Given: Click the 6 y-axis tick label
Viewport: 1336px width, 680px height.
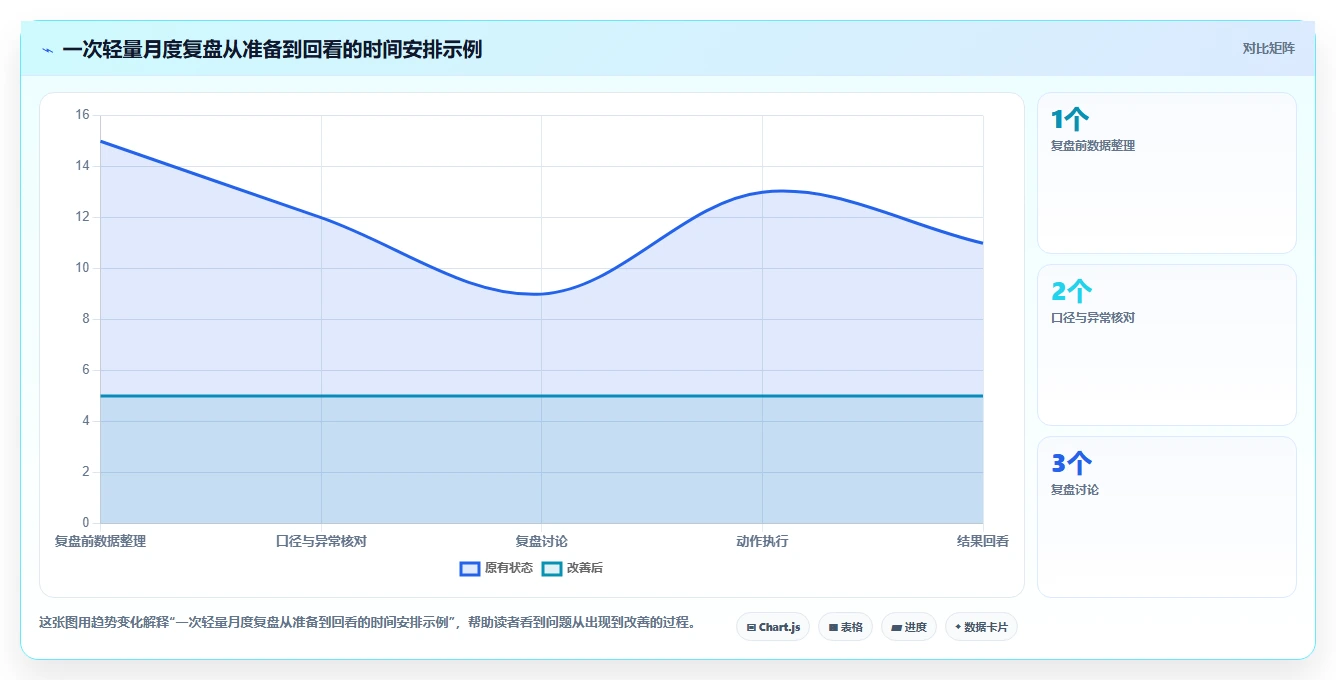Looking at the screenshot, I should [x=85, y=370].
